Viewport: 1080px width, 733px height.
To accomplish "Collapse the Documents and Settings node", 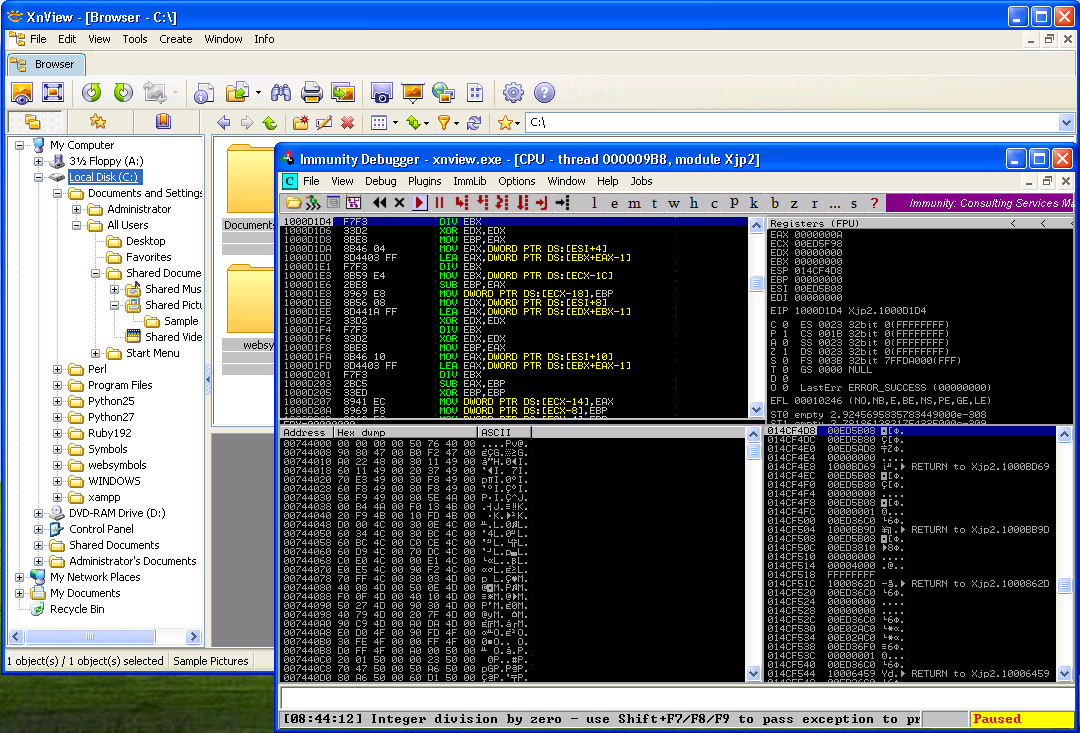I will click(x=58, y=194).
